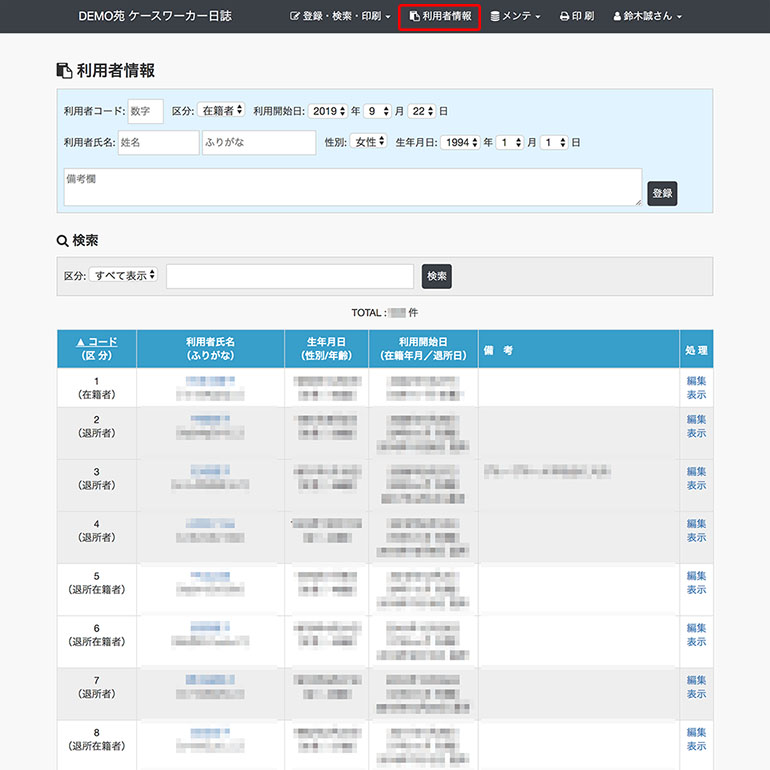Focus the search keyword text field
The width and height of the screenshot is (770, 770).
[x=290, y=276]
